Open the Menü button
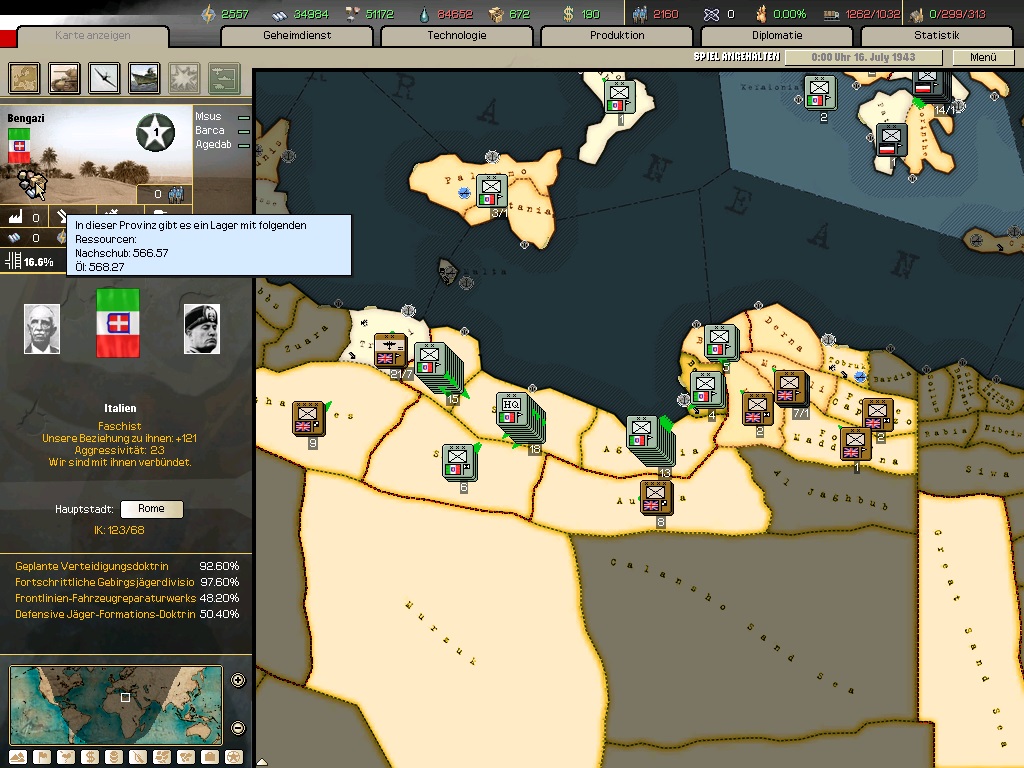The height and width of the screenshot is (768, 1024). click(x=984, y=57)
